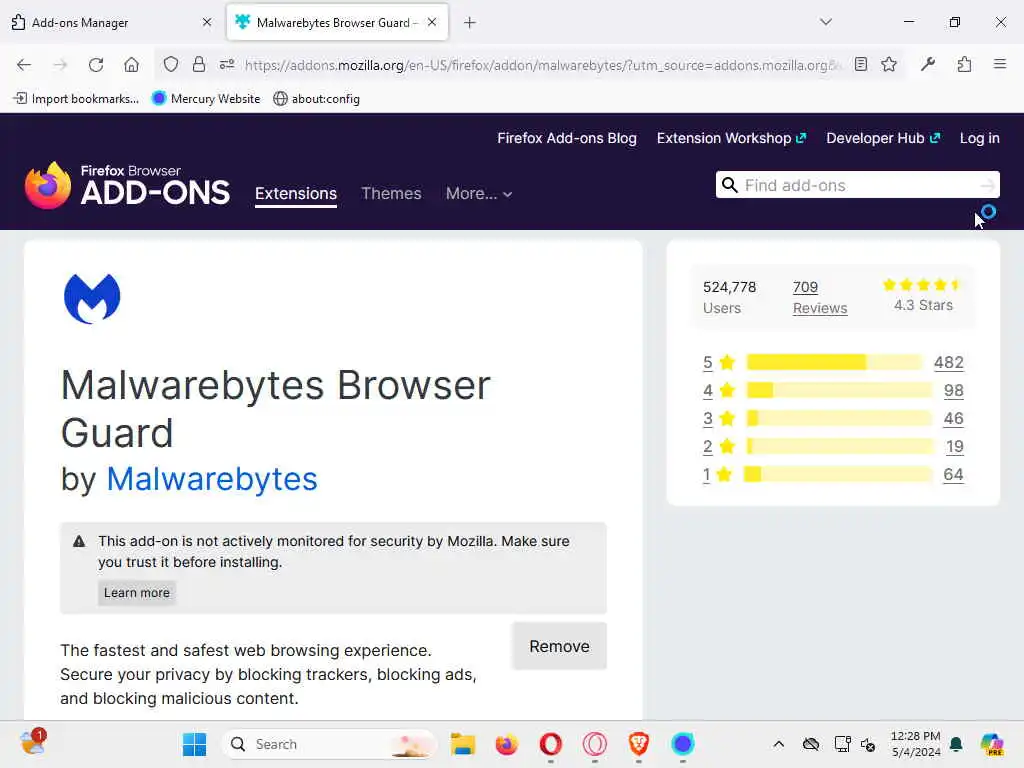Select the Malwarebytes Browser Guard tab
1024x768 pixels.
(x=337, y=23)
